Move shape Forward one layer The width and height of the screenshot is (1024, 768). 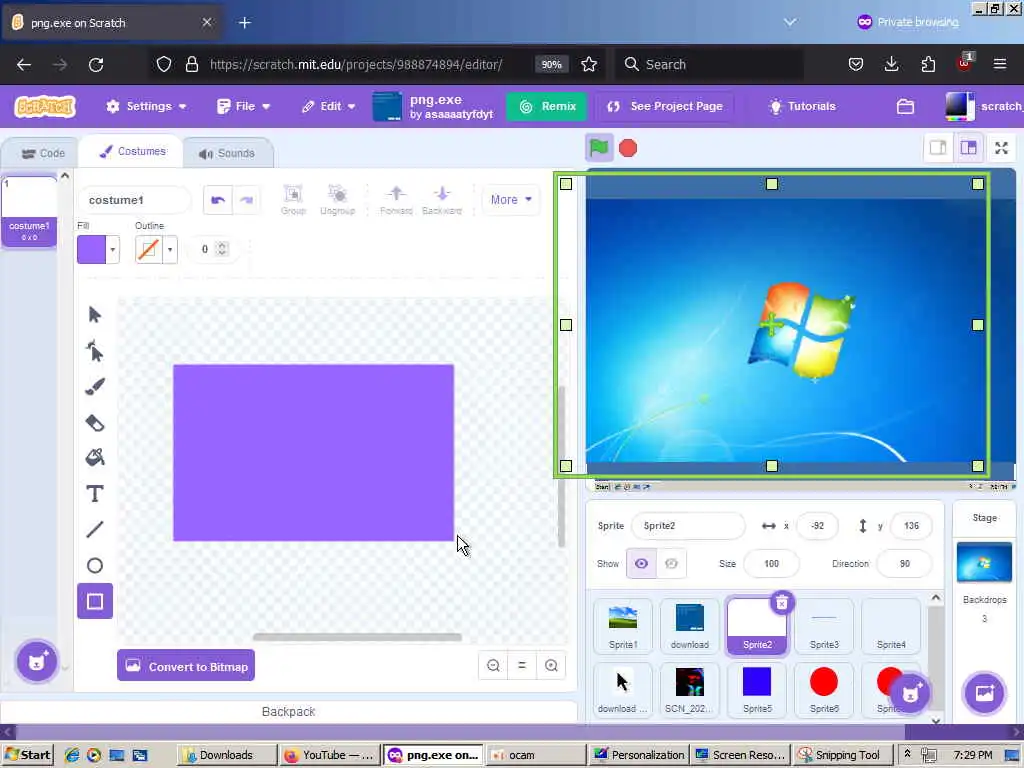[396, 200]
